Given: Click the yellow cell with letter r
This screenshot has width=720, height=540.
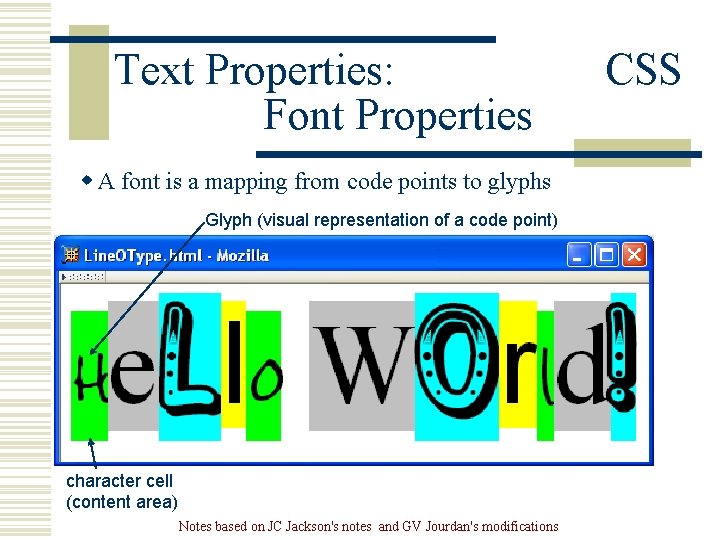Looking at the screenshot, I should point(518,364).
